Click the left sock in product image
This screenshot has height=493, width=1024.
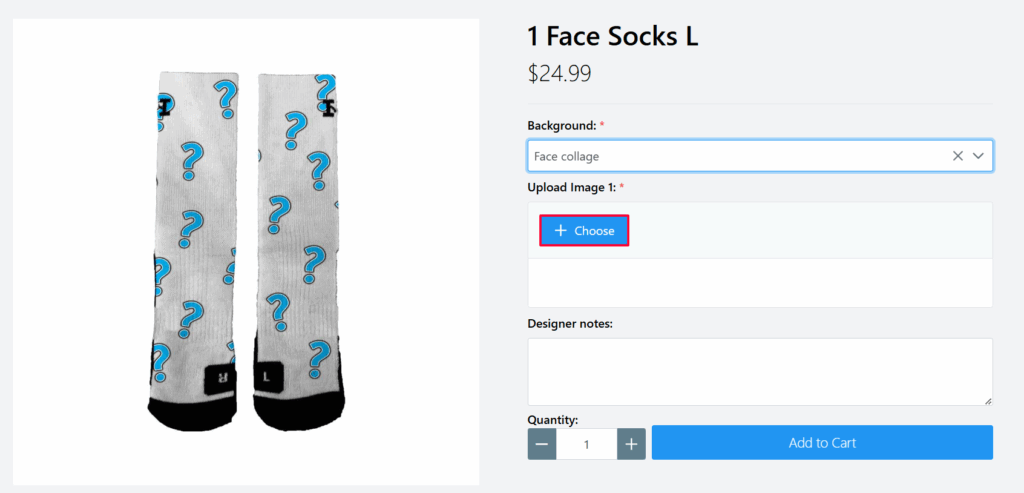coord(193,240)
